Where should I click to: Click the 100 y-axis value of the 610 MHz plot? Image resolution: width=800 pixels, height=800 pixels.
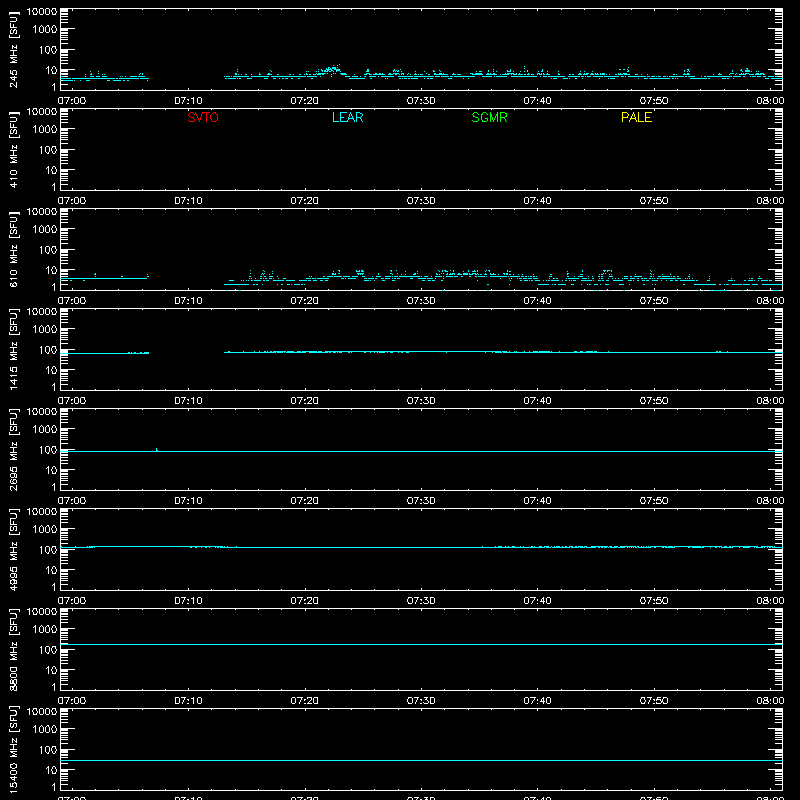point(48,249)
